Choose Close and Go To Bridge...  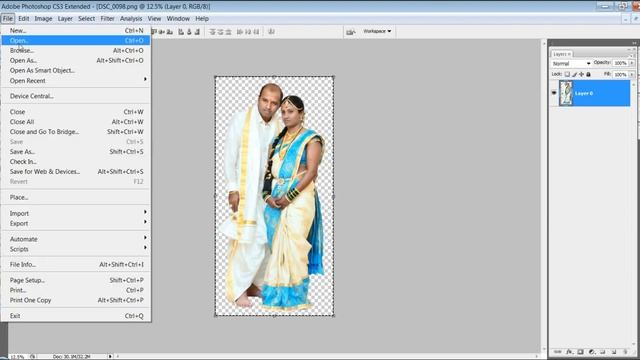click(x=76, y=132)
